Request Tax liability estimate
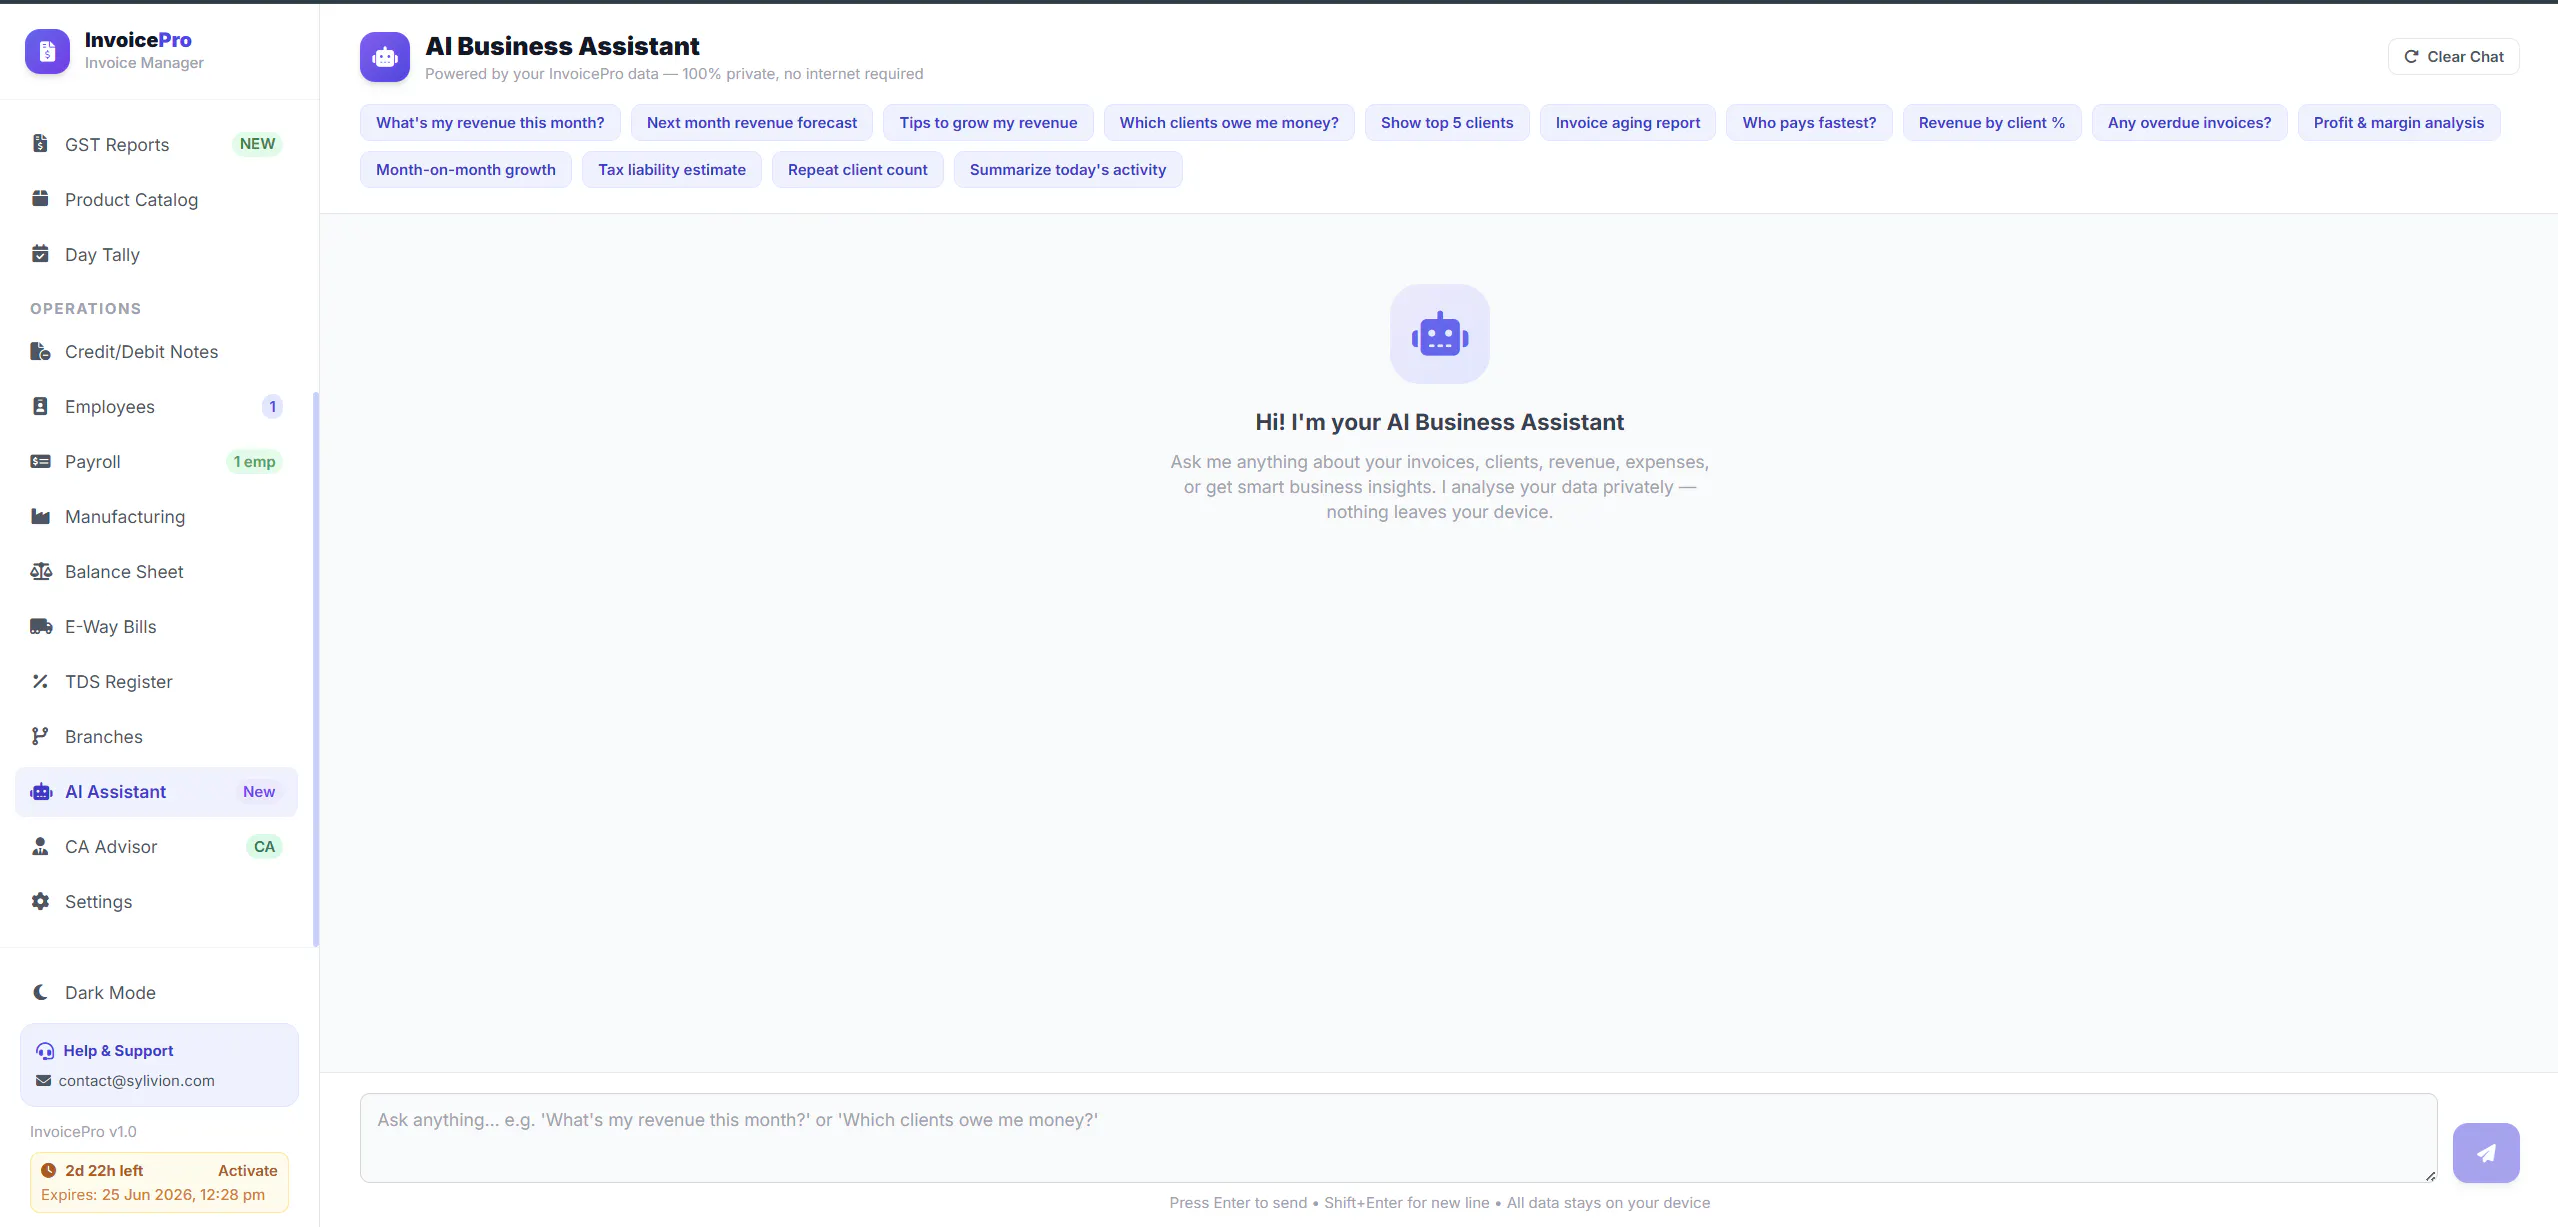The width and height of the screenshot is (2558, 1227). (672, 169)
